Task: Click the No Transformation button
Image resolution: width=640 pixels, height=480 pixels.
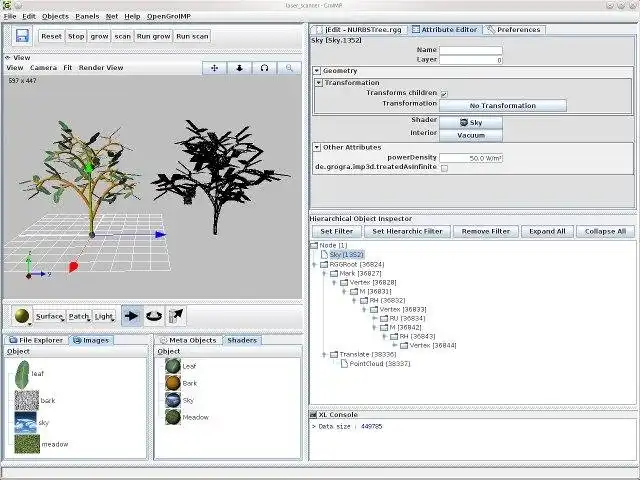Action: point(503,105)
